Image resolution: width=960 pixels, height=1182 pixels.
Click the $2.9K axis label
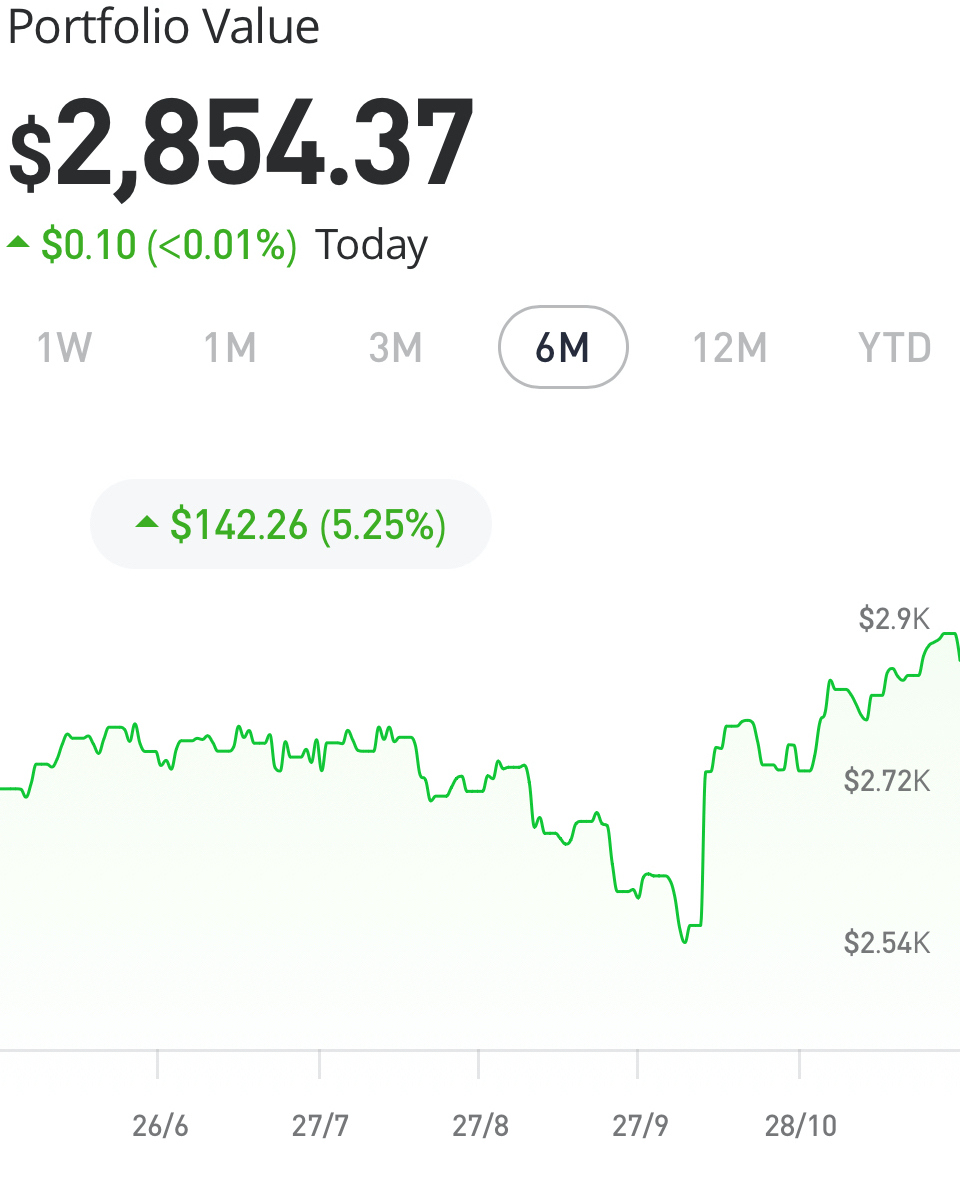point(893,619)
